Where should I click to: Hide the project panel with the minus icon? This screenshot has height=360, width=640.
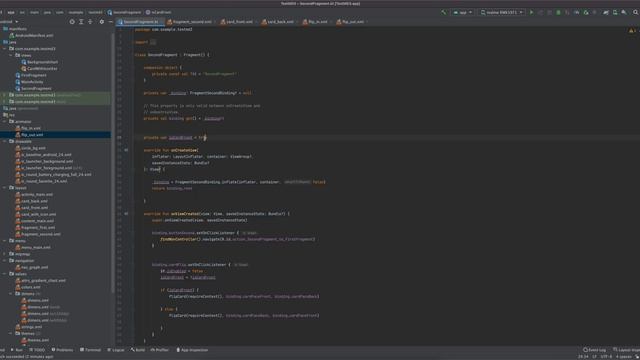(111, 22)
